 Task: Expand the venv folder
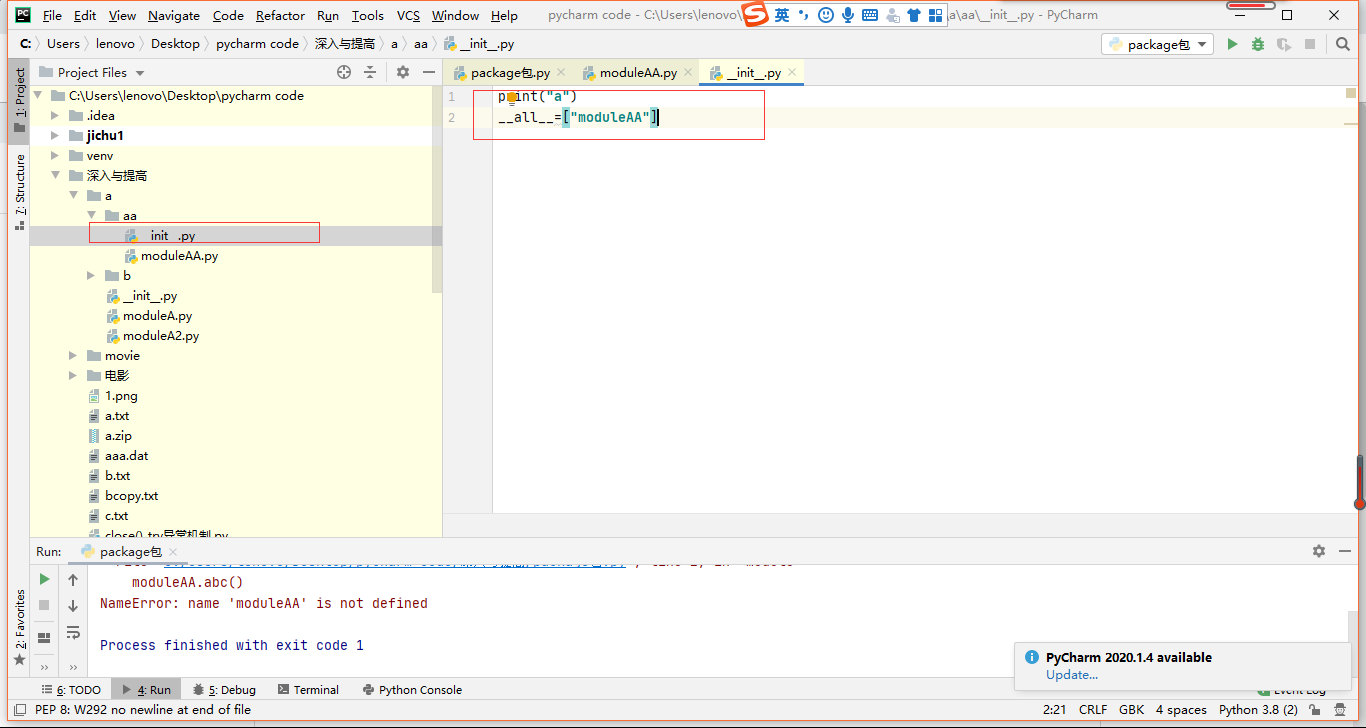pos(56,156)
